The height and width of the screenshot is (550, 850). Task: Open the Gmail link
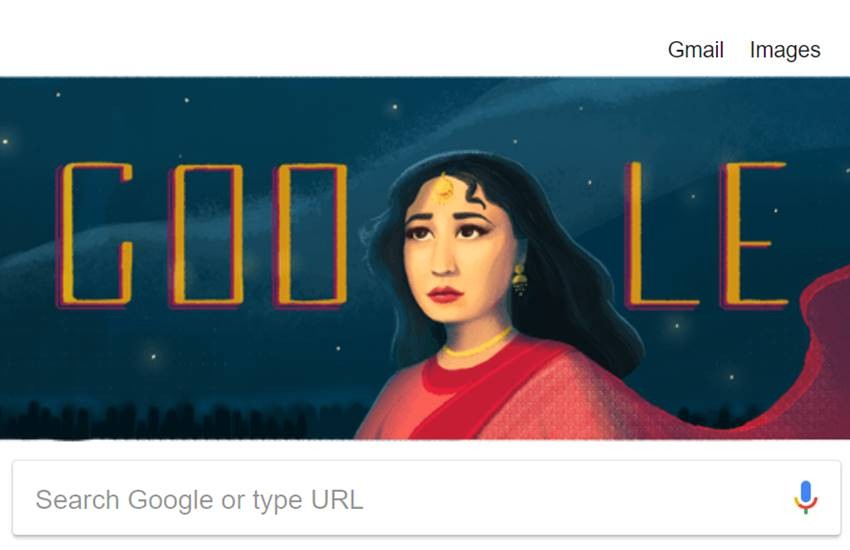pos(696,50)
